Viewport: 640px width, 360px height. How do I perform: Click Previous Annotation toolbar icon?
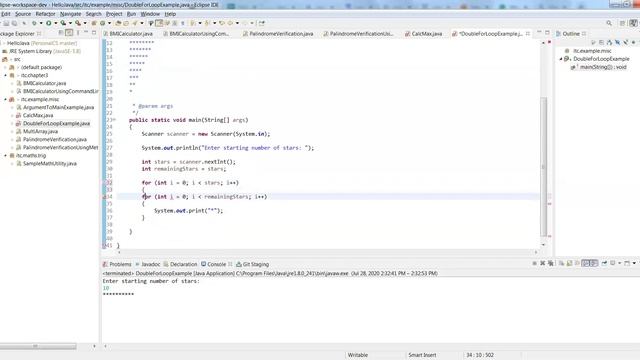click(x=207, y=23)
